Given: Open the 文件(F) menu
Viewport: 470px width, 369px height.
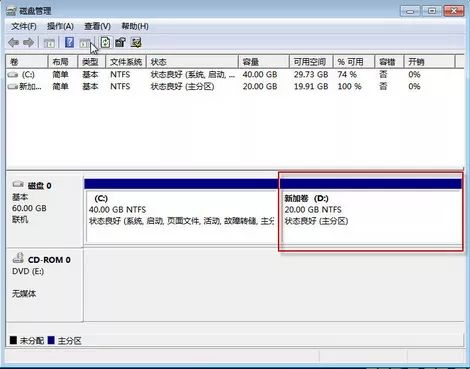Looking at the screenshot, I should (x=24, y=26).
